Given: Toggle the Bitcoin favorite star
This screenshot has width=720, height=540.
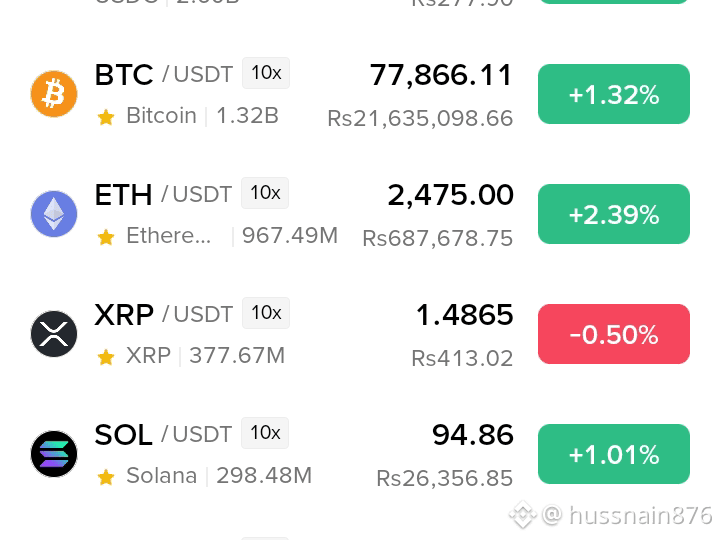Looking at the screenshot, I should (x=106, y=117).
